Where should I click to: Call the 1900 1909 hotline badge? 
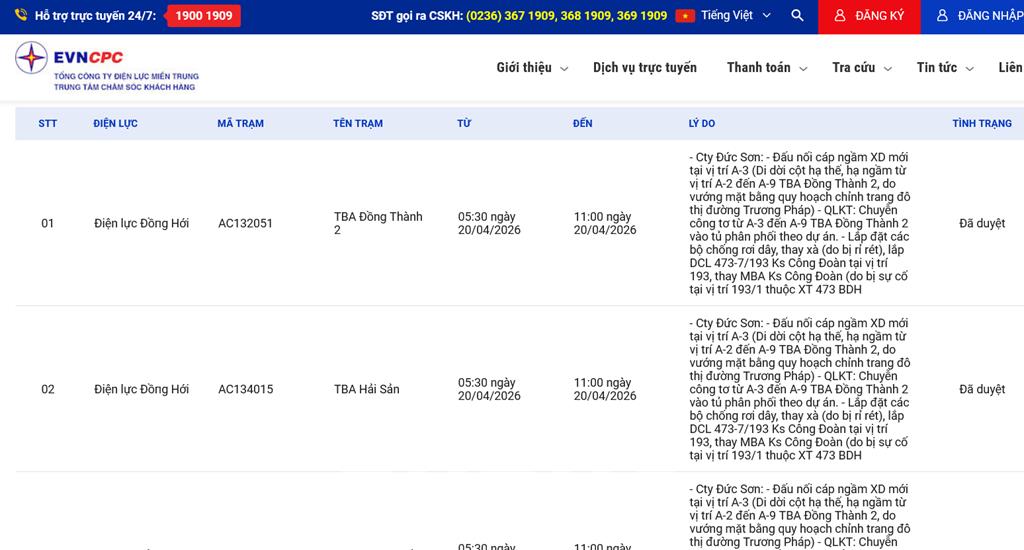coord(203,16)
